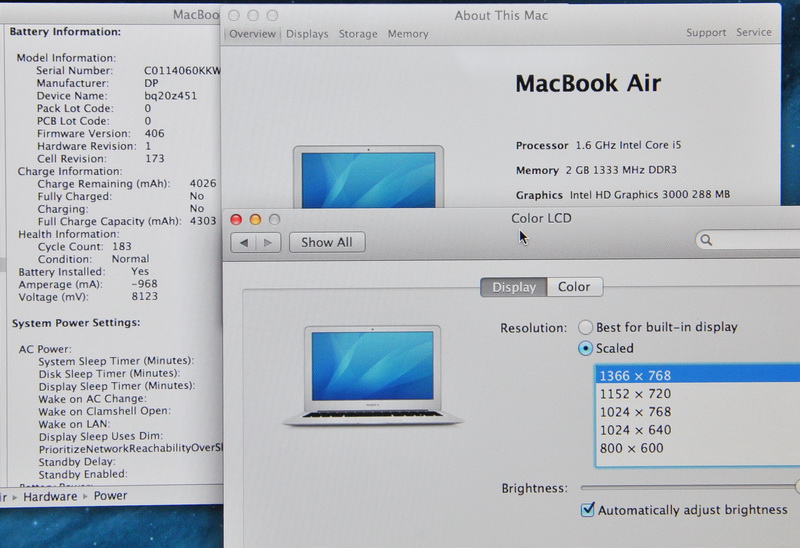This screenshot has height=548, width=800.
Task: Click the 'Health Information:' label
Action: [69, 234]
